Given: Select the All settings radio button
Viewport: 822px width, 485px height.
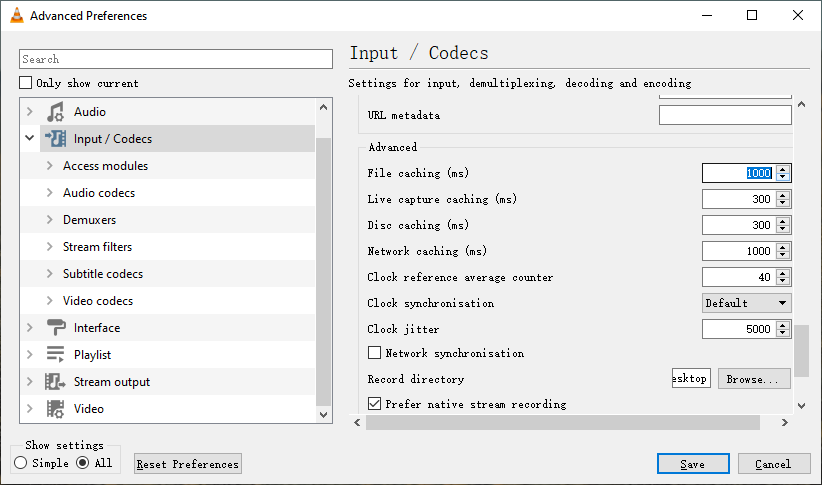Looking at the screenshot, I should (x=82, y=463).
